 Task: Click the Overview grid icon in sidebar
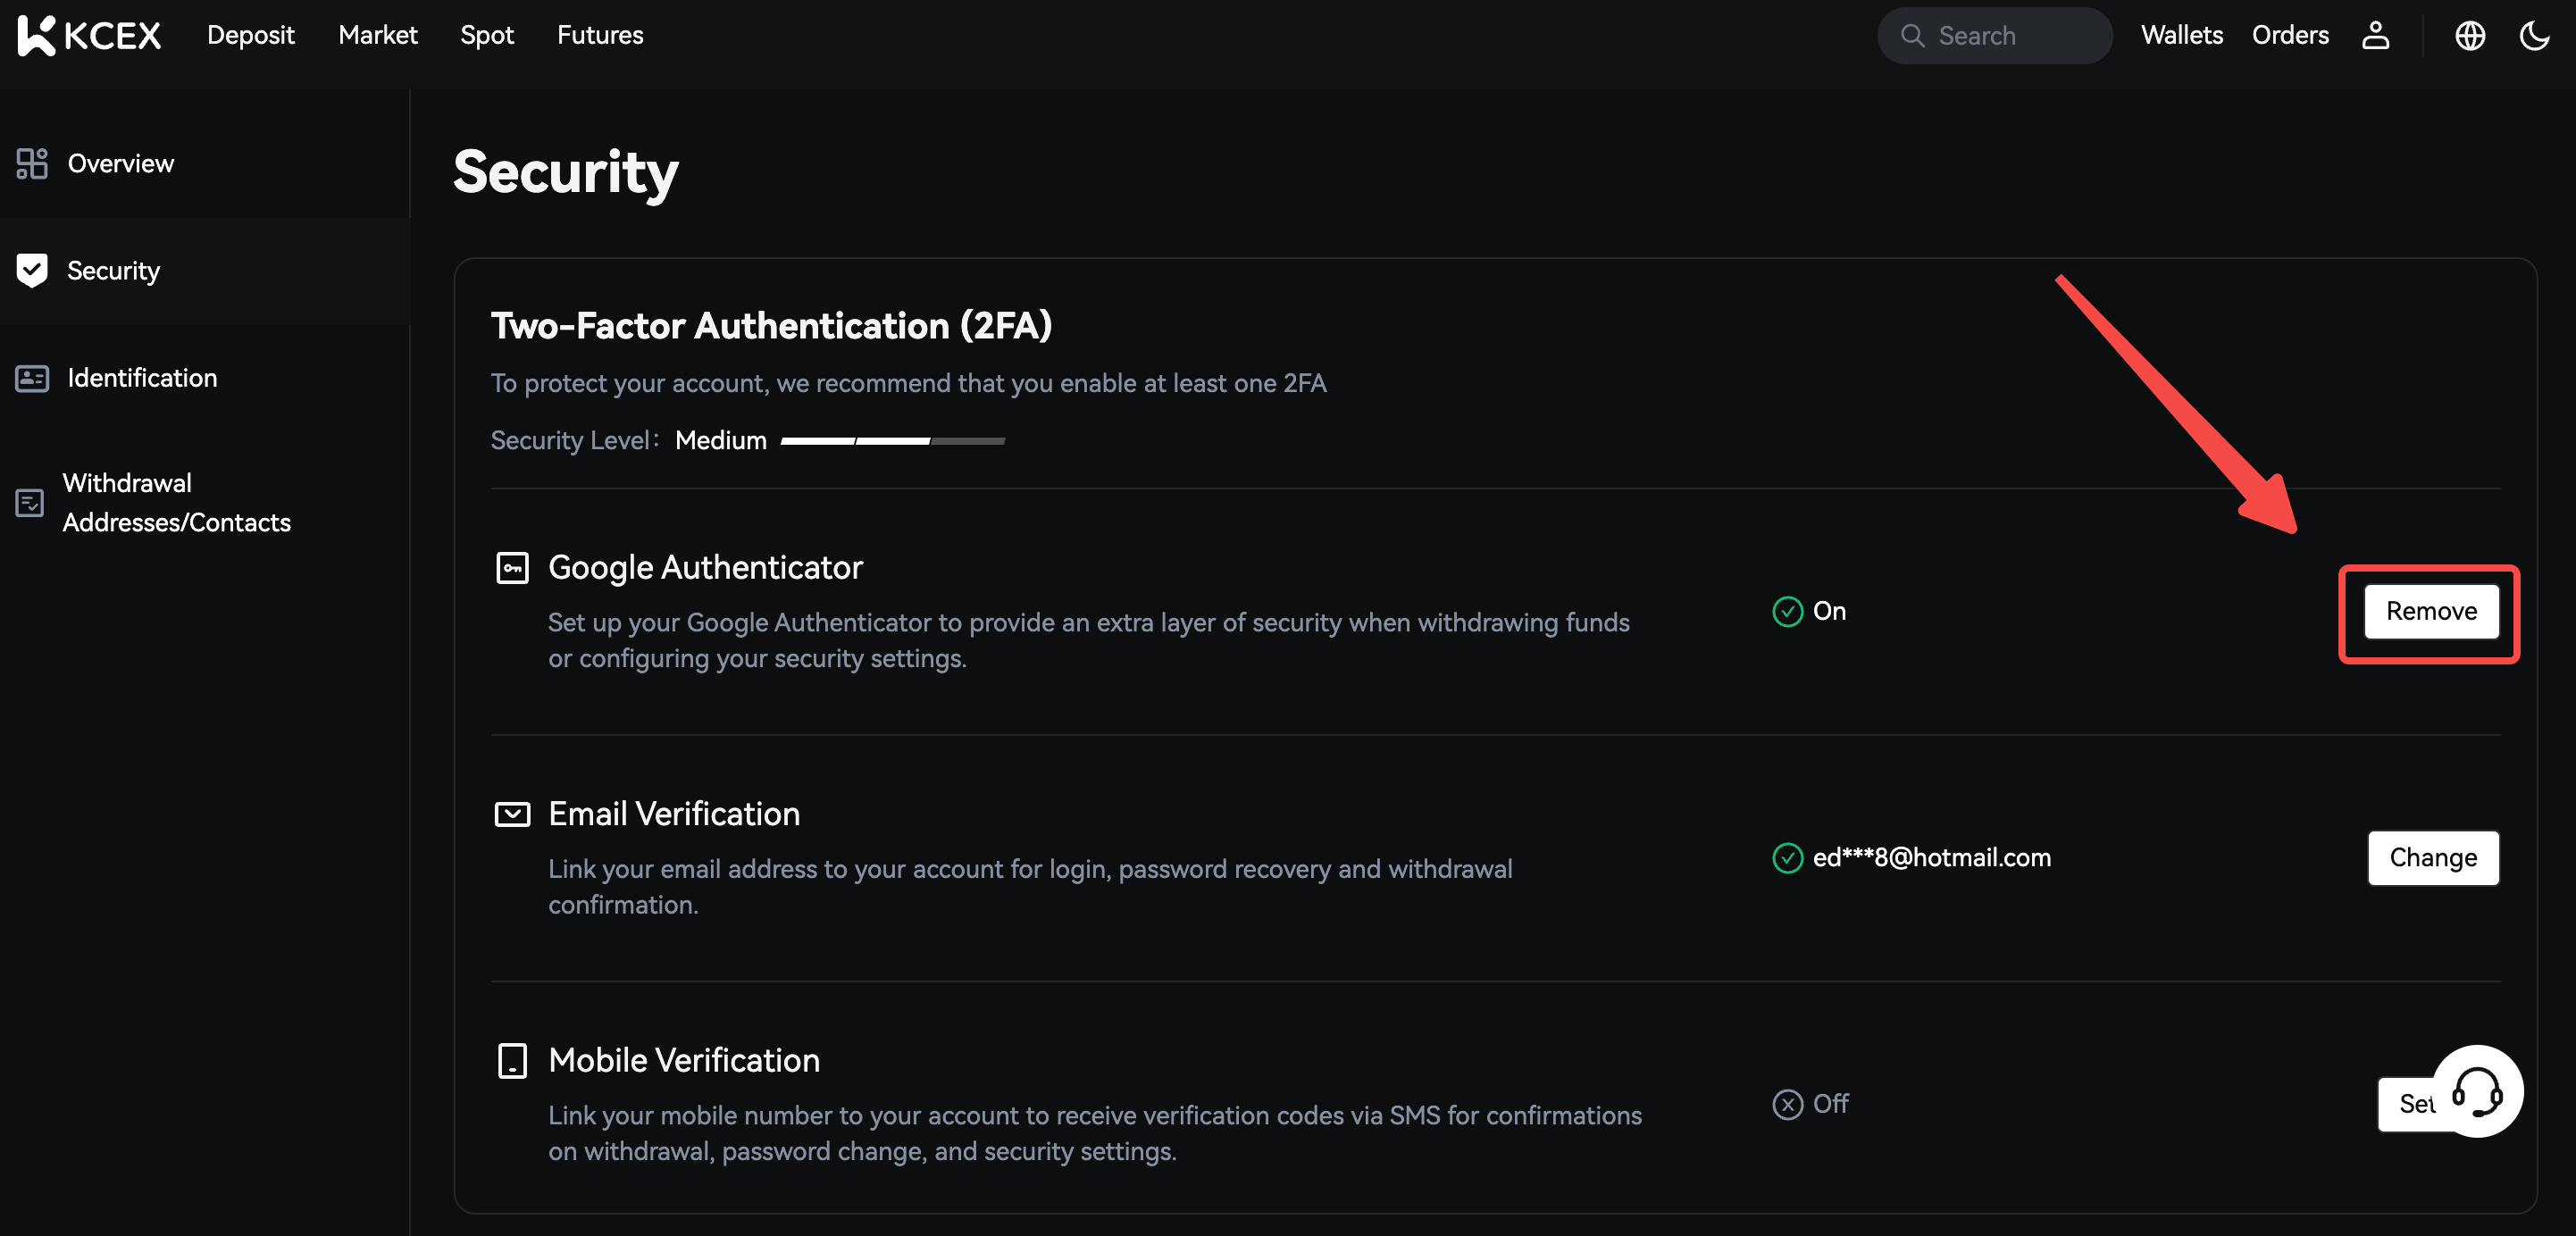[32, 163]
